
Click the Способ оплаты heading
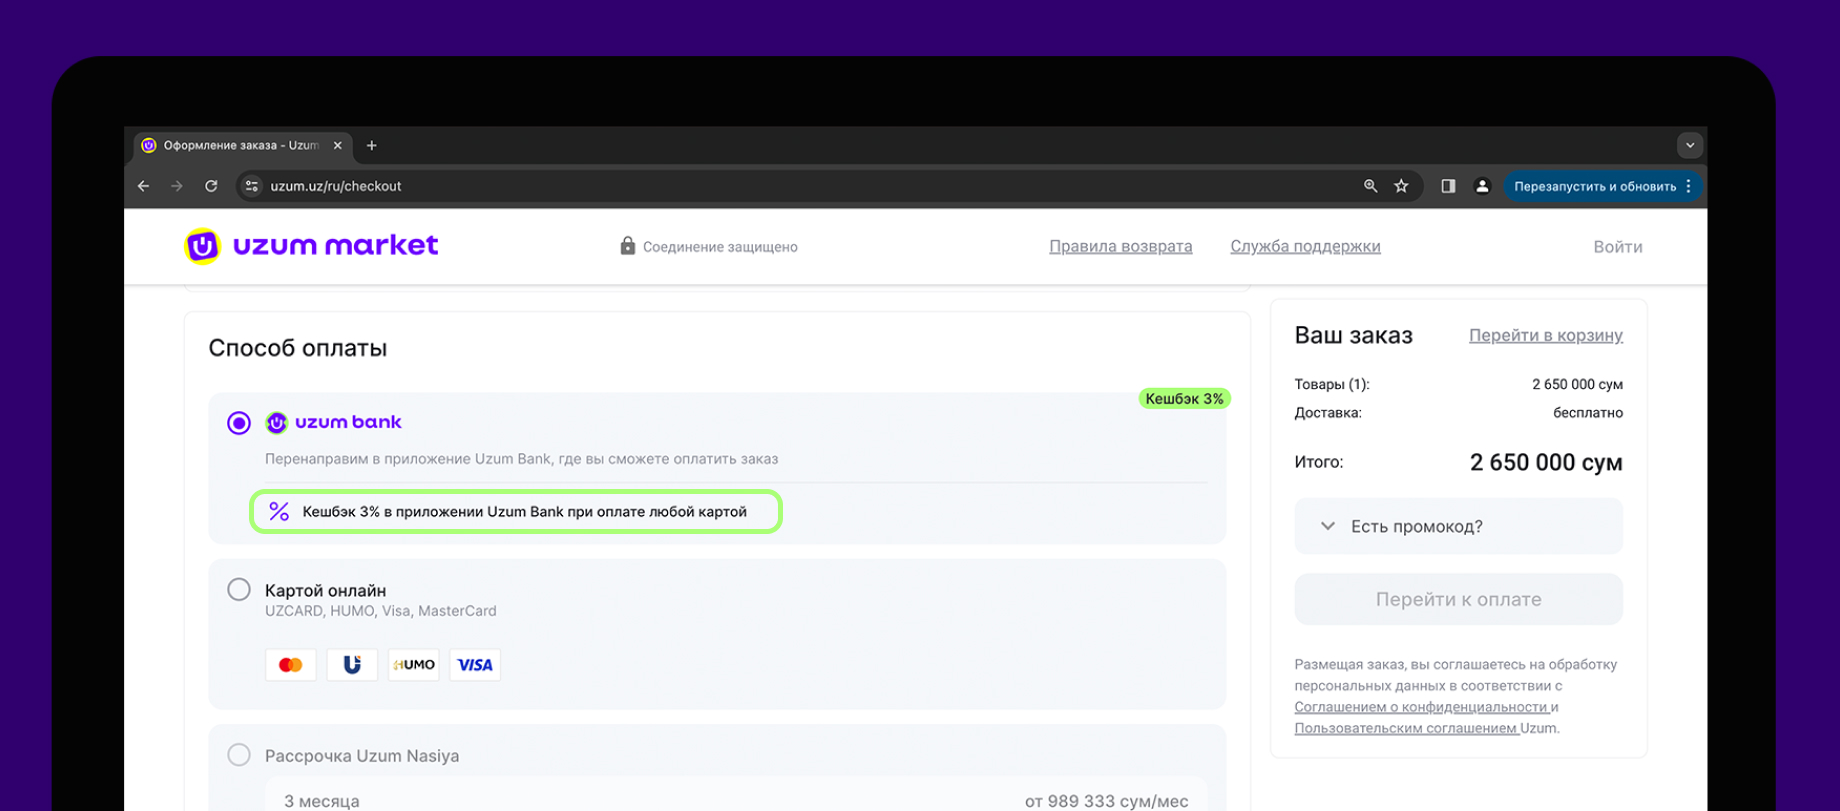[x=298, y=348]
